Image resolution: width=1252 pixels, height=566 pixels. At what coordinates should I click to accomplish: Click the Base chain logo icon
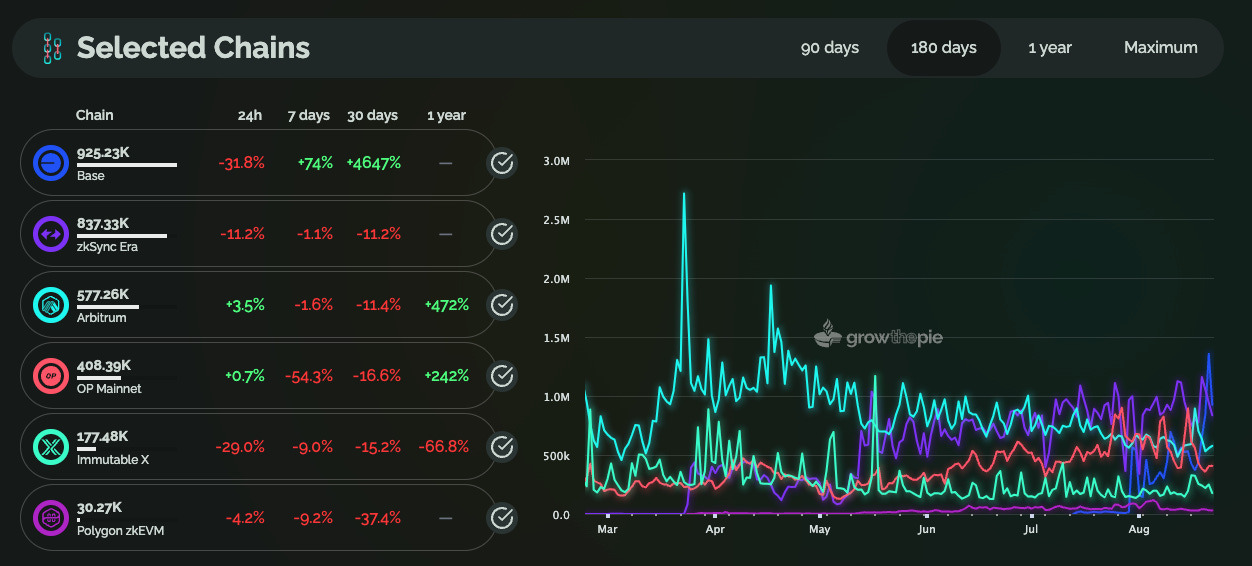point(50,163)
